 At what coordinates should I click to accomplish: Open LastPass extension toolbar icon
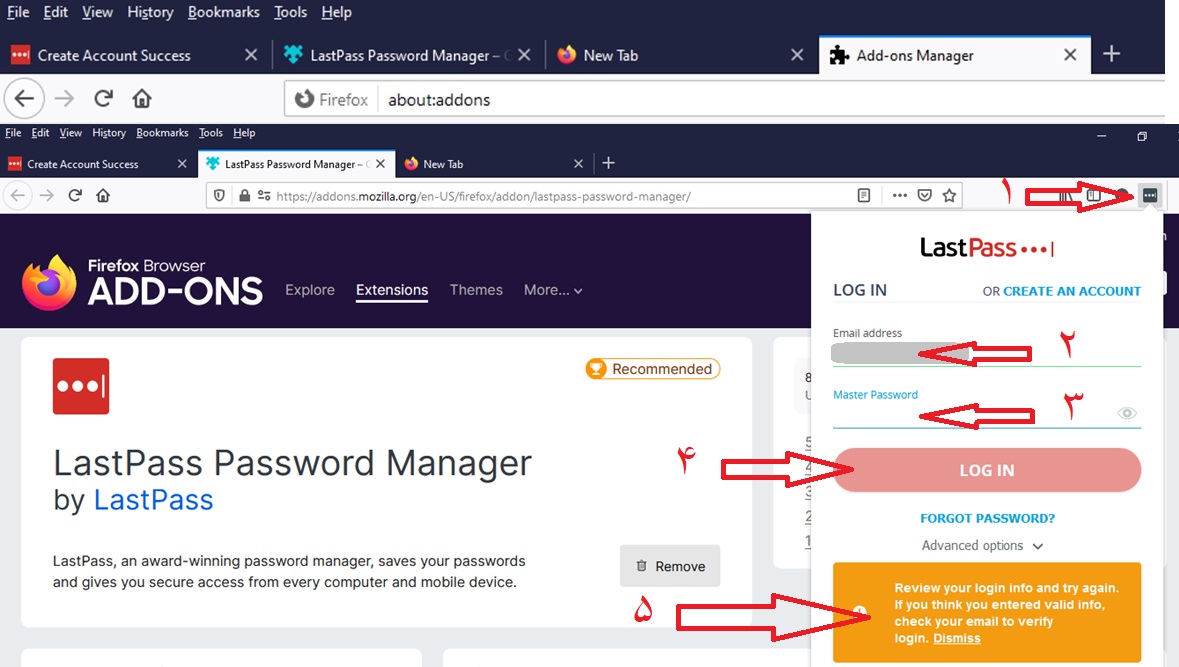[x=1150, y=196]
